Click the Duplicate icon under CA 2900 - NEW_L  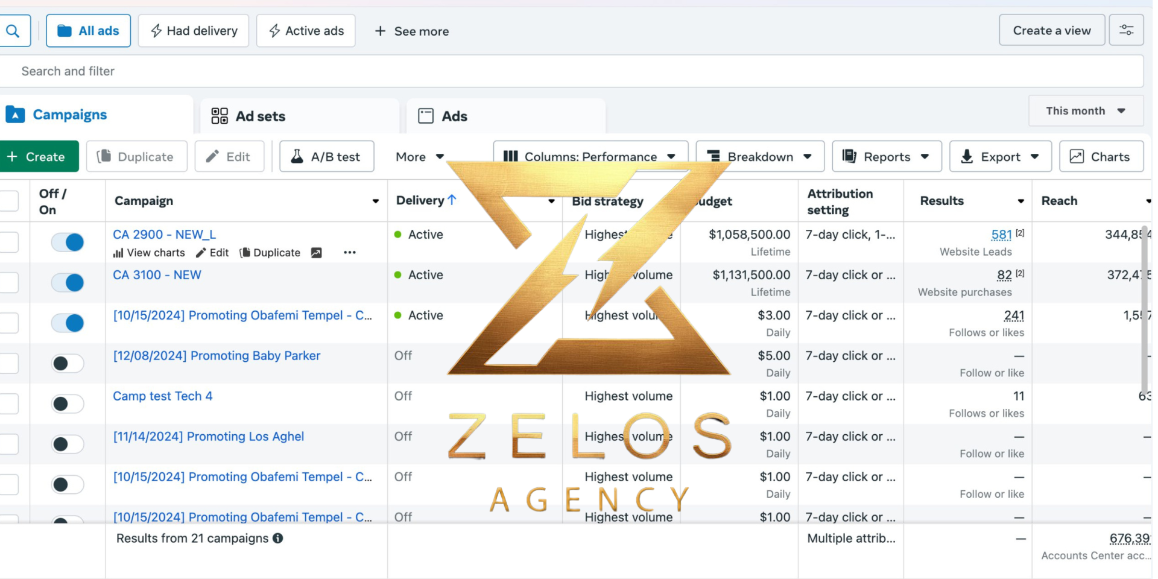(x=245, y=253)
